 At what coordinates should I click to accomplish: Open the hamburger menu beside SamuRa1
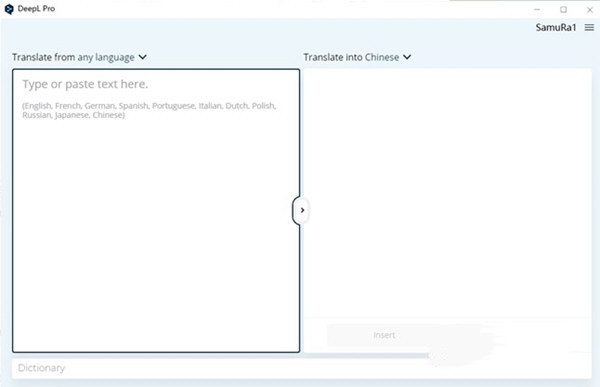click(589, 28)
